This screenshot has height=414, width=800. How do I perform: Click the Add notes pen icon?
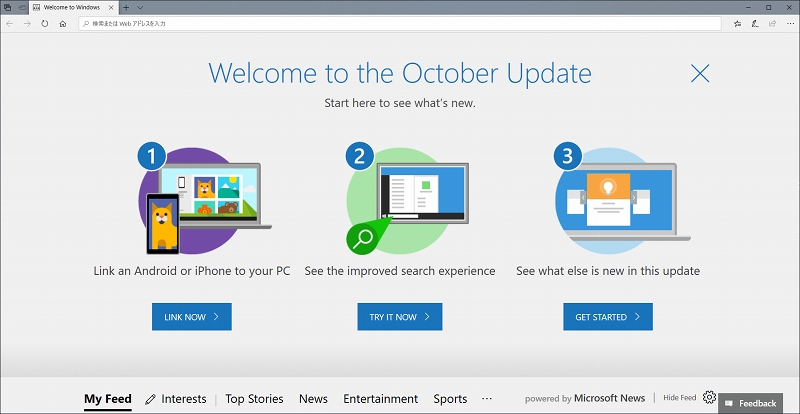tap(755, 23)
